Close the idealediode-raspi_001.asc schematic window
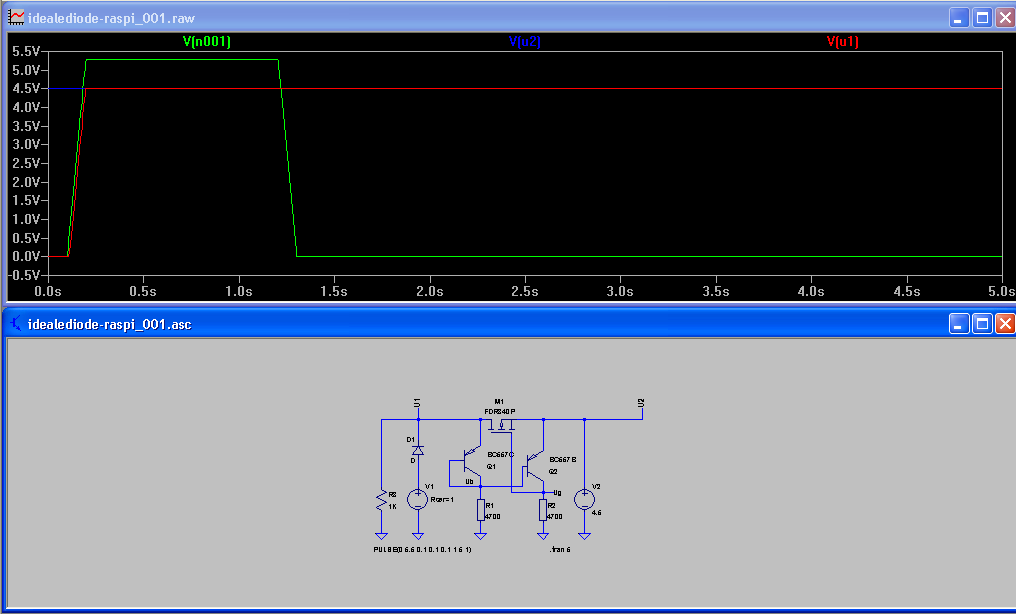This screenshot has width=1016, height=614. click(1005, 323)
